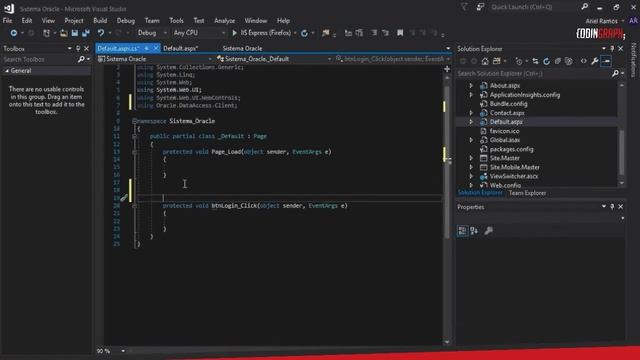Image resolution: width=640 pixels, height=360 pixels.
Task: Click the Categorized icon in Properties panel
Action: (462, 231)
